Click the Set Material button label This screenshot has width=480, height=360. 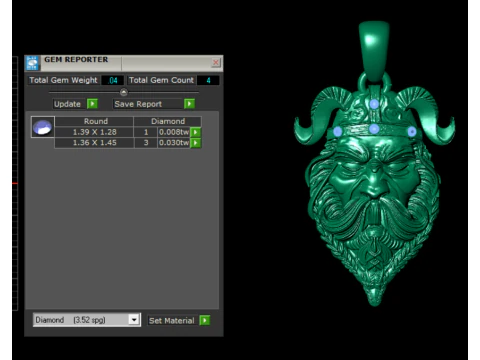pos(172,321)
